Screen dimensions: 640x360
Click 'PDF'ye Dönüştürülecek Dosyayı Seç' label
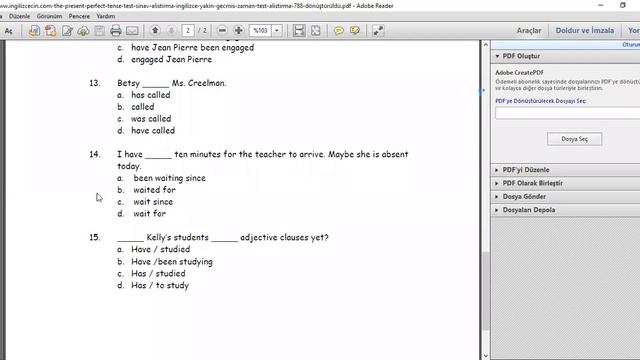[540, 101]
